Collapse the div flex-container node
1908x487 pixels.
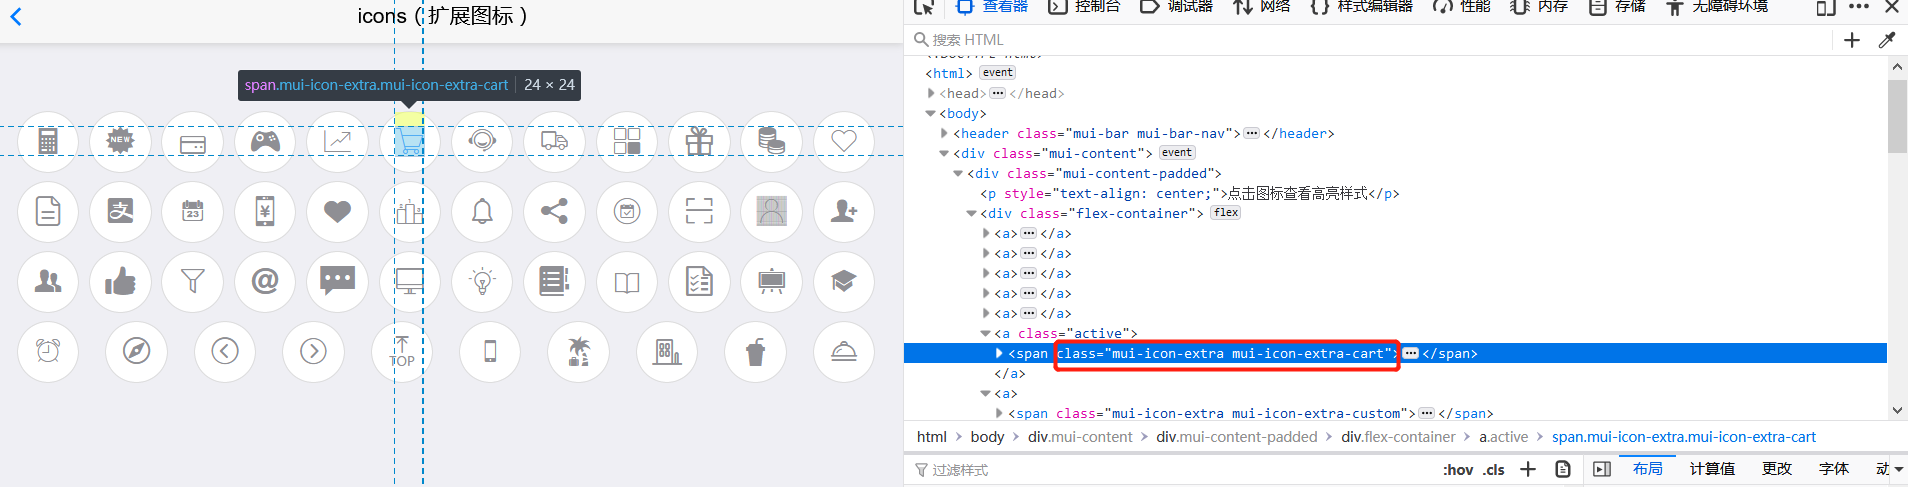971,213
